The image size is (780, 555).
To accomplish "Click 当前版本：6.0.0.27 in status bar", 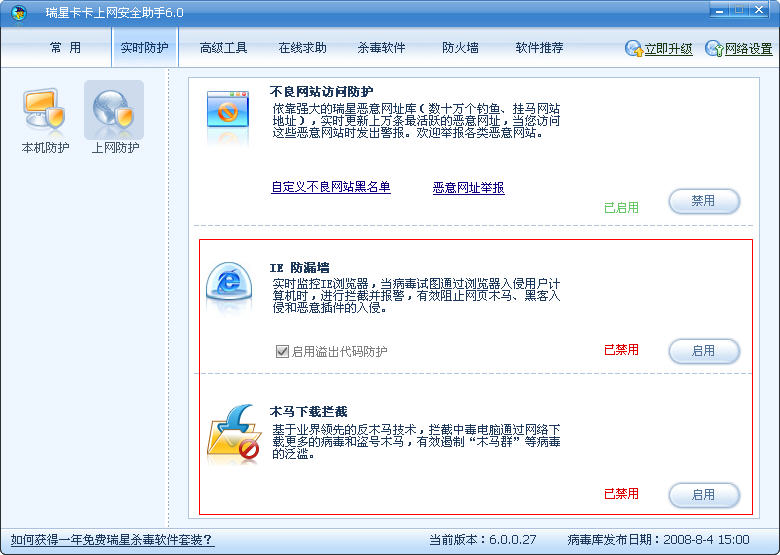I will [483, 540].
